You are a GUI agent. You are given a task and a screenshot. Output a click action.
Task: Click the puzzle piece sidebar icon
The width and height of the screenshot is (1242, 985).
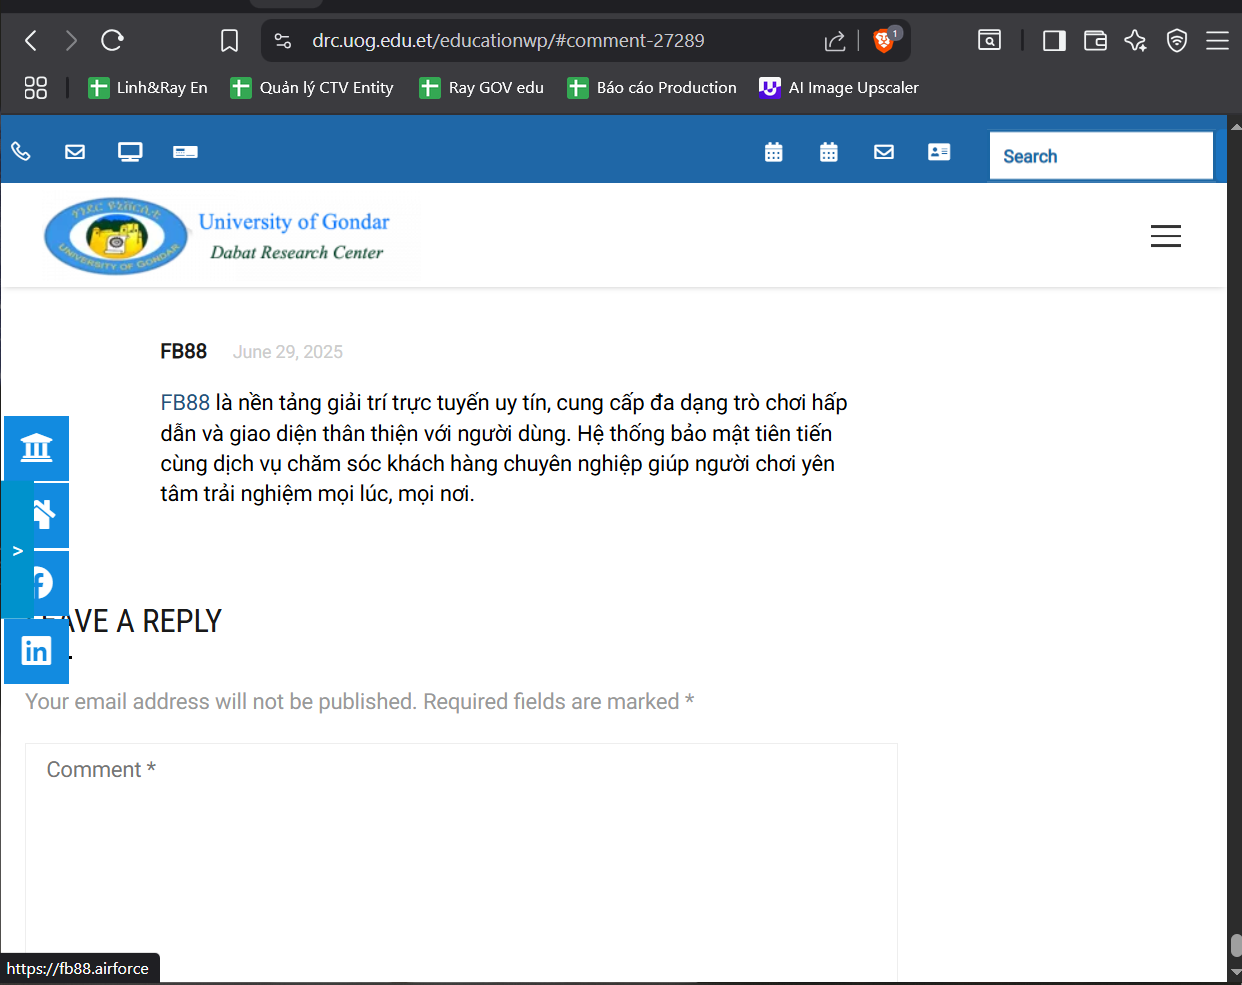[45, 515]
